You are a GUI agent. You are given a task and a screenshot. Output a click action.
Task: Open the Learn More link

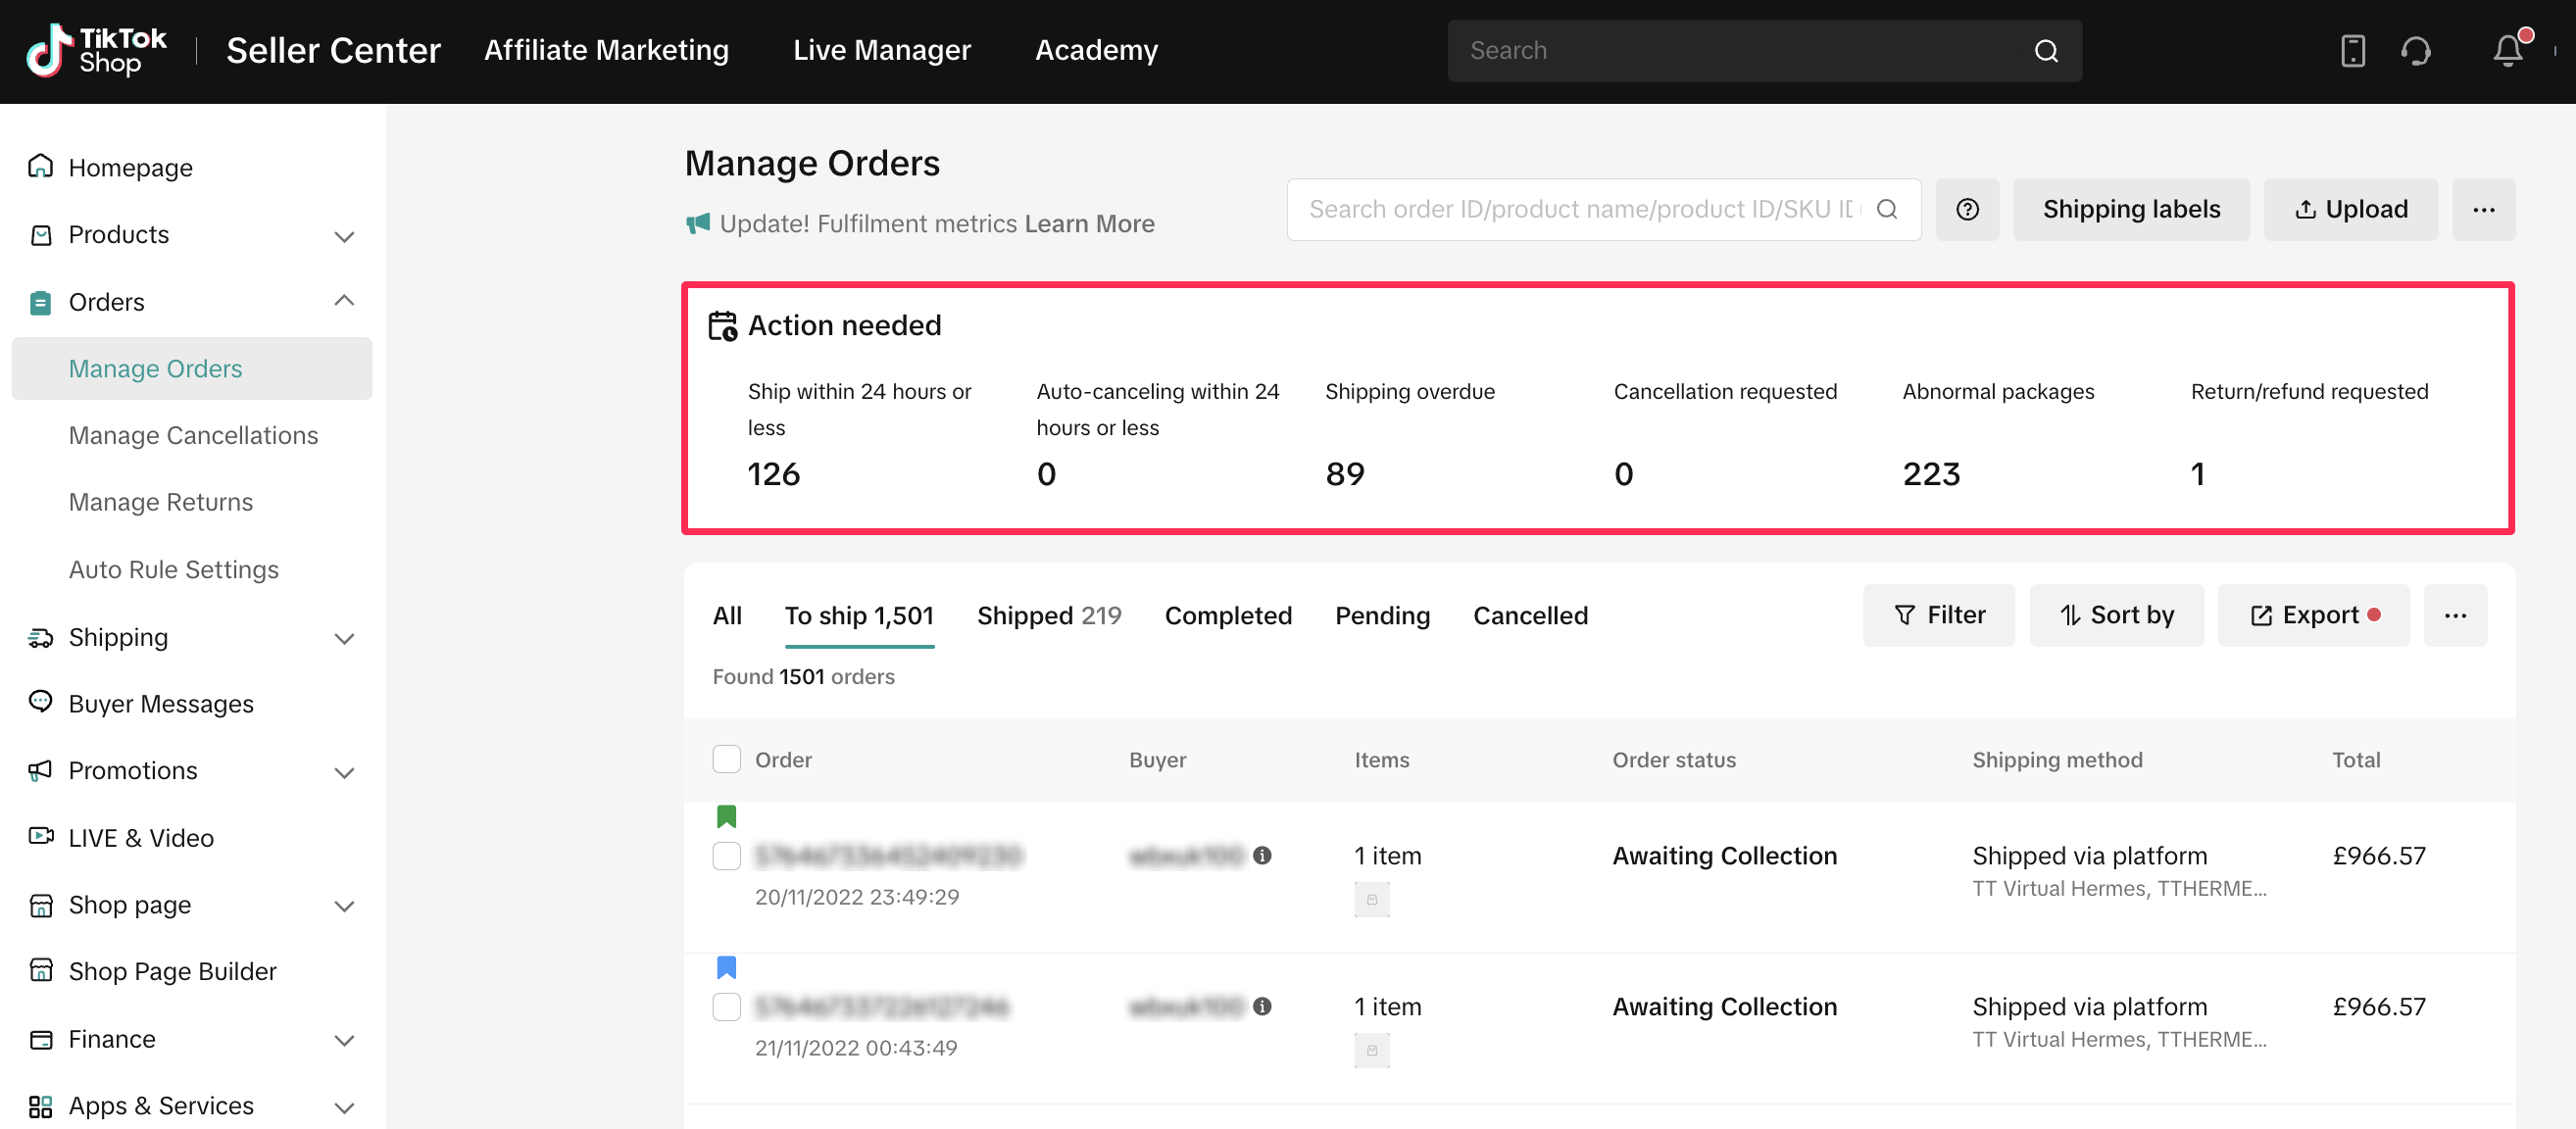(x=1088, y=223)
